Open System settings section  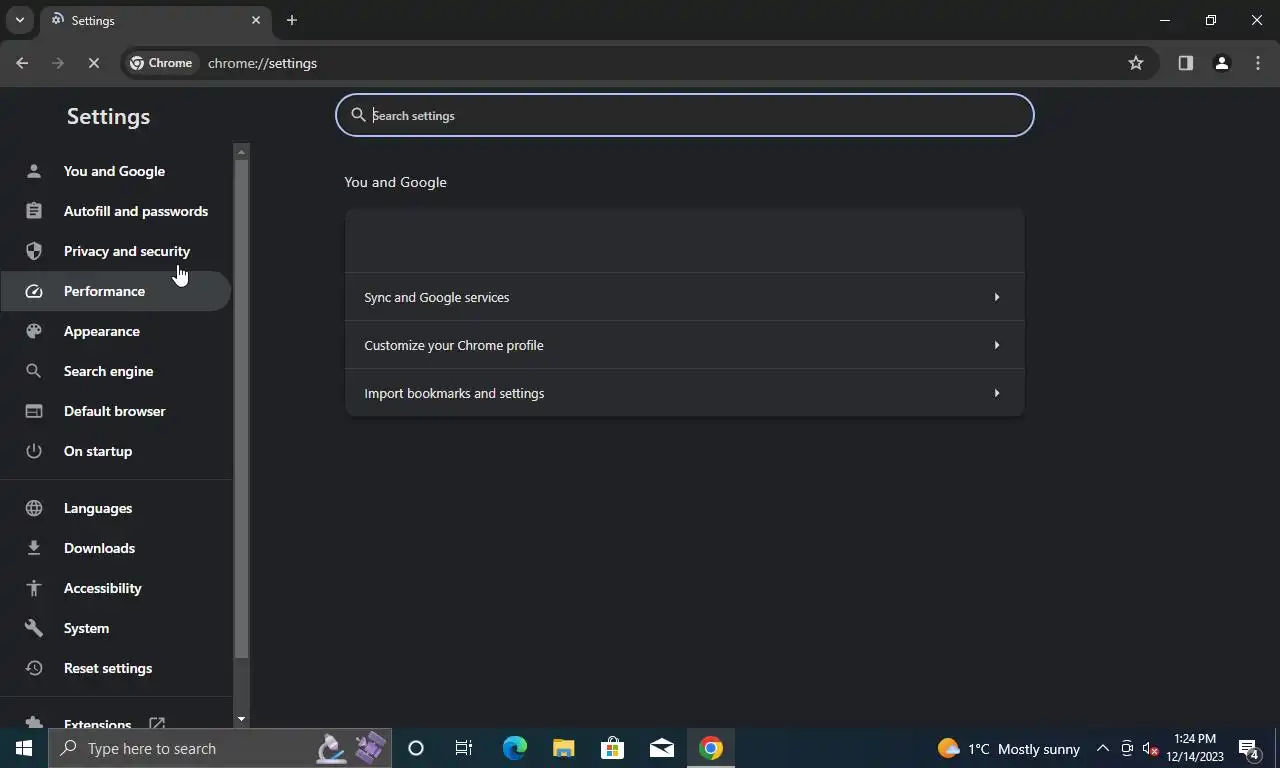tap(115, 628)
